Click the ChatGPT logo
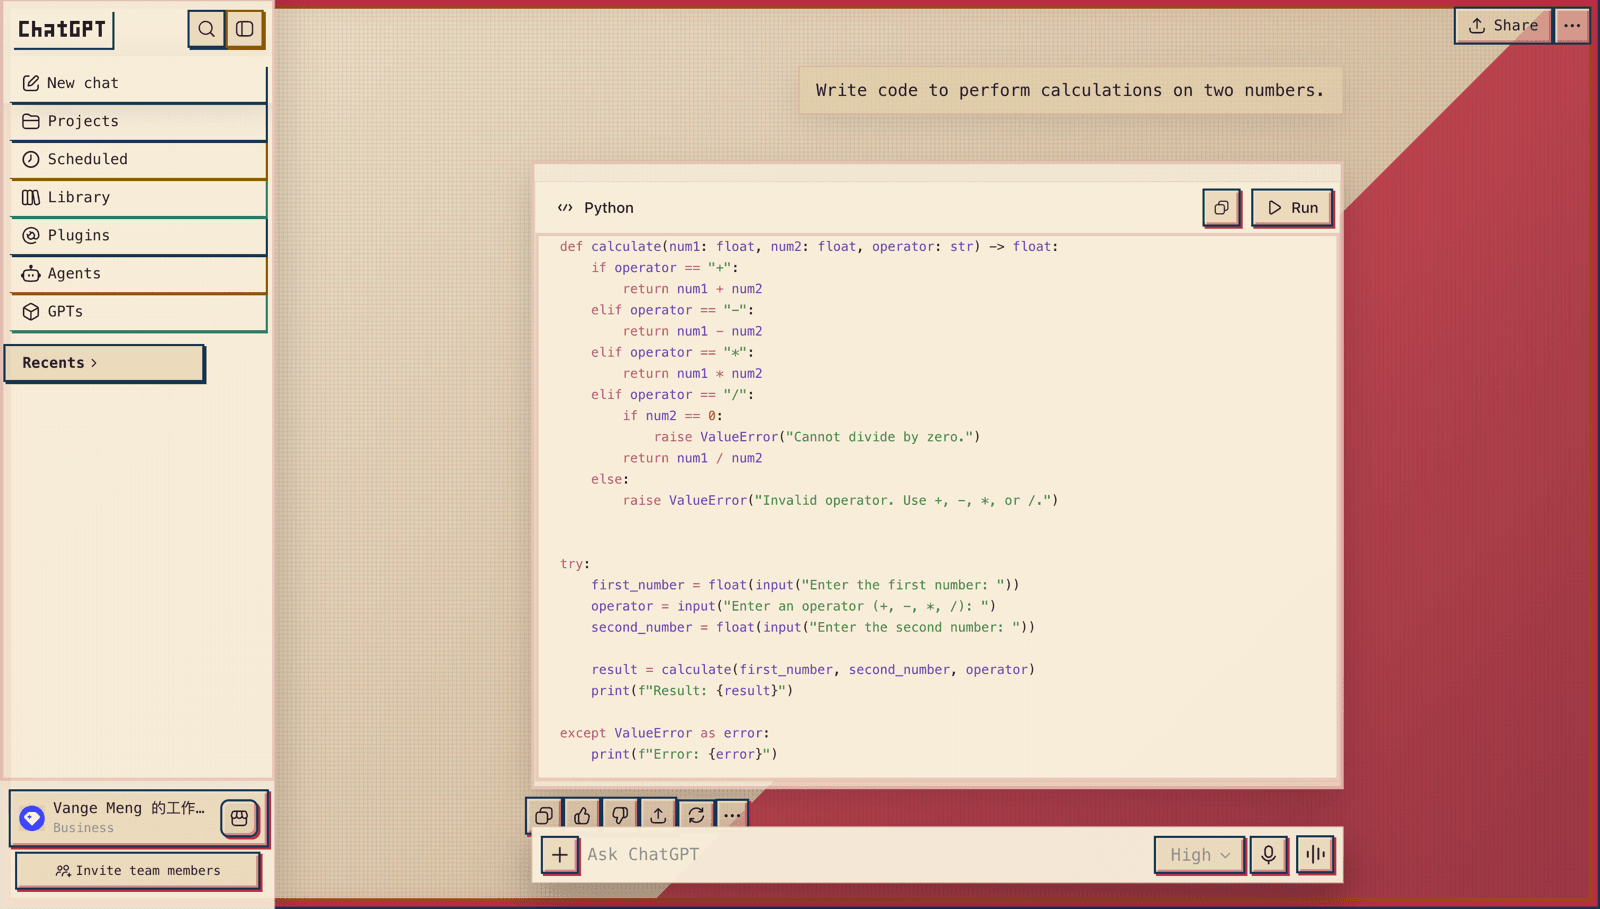 [x=63, y=29]
